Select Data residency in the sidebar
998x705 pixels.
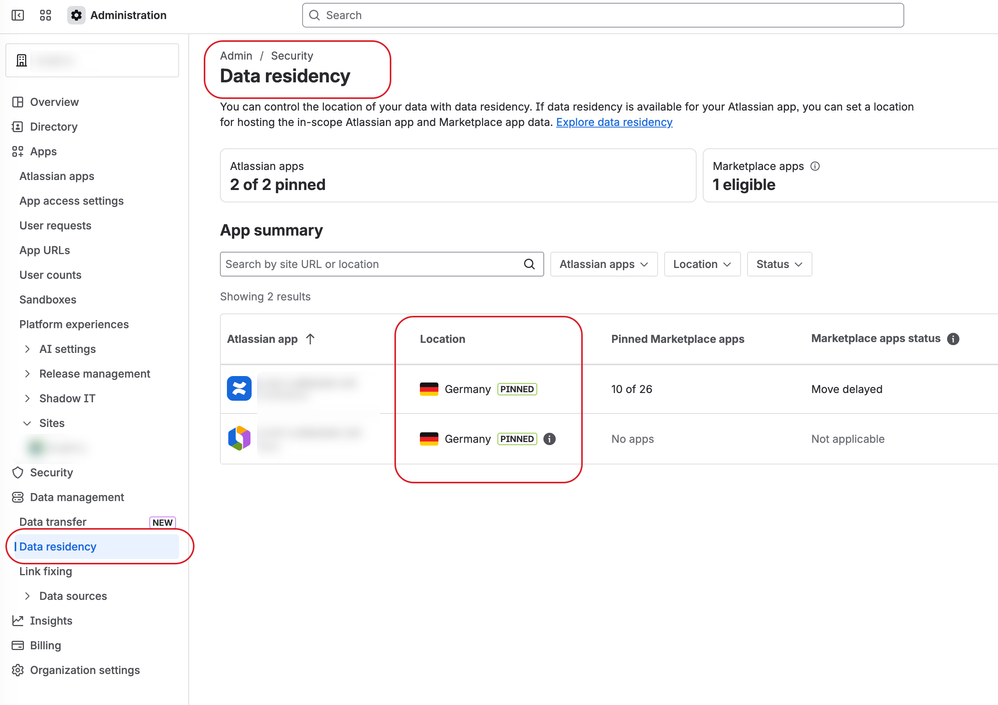pos(95,547)
